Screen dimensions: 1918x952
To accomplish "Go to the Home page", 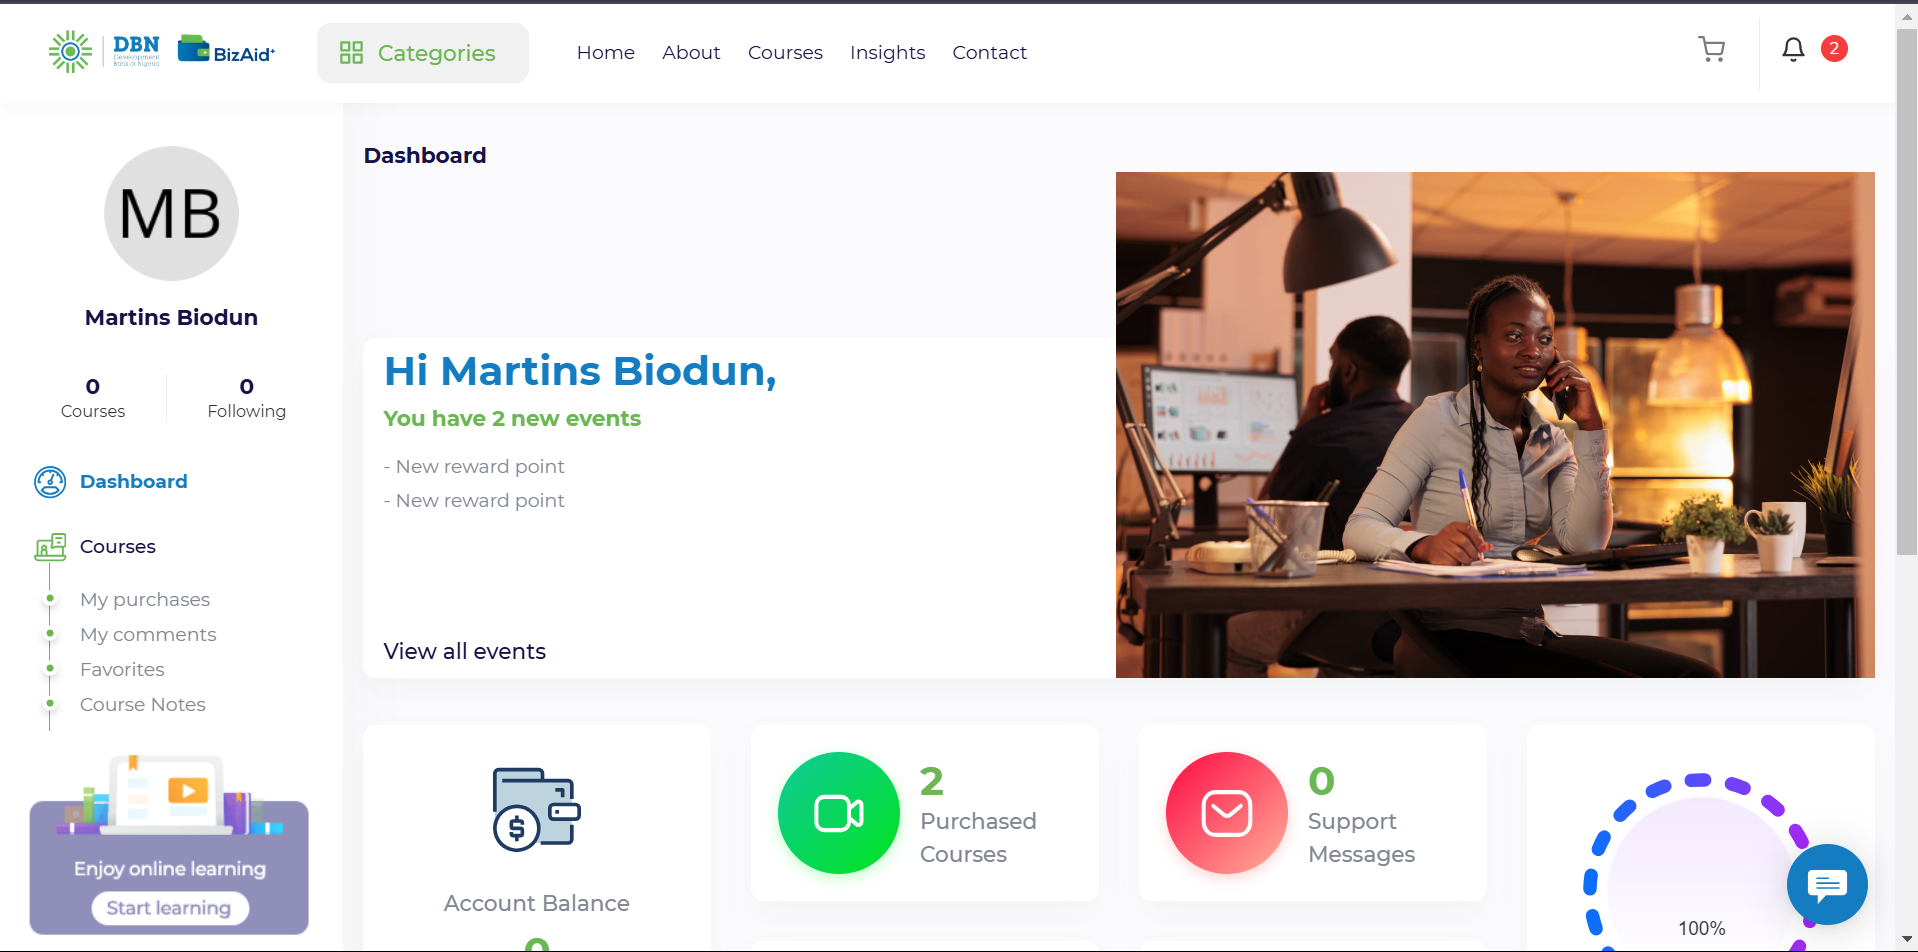I will (x=605, y=53).
